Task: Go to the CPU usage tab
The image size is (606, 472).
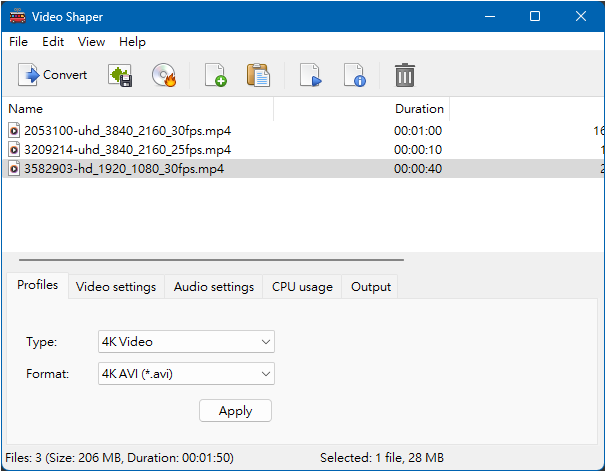Action: point(302,287)
